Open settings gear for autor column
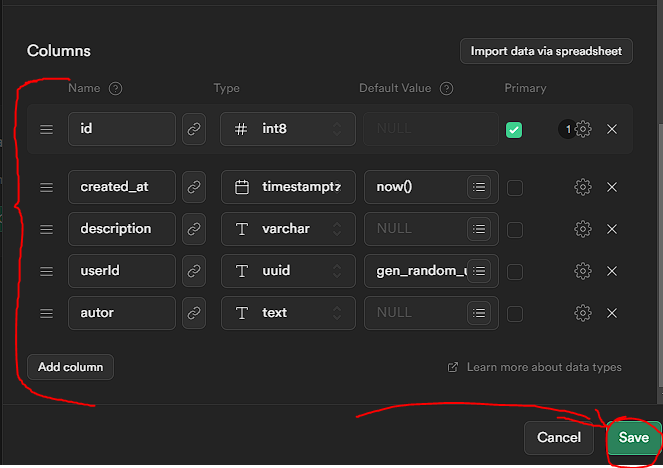Screen dimensions: 663x468 pos(583,313)
